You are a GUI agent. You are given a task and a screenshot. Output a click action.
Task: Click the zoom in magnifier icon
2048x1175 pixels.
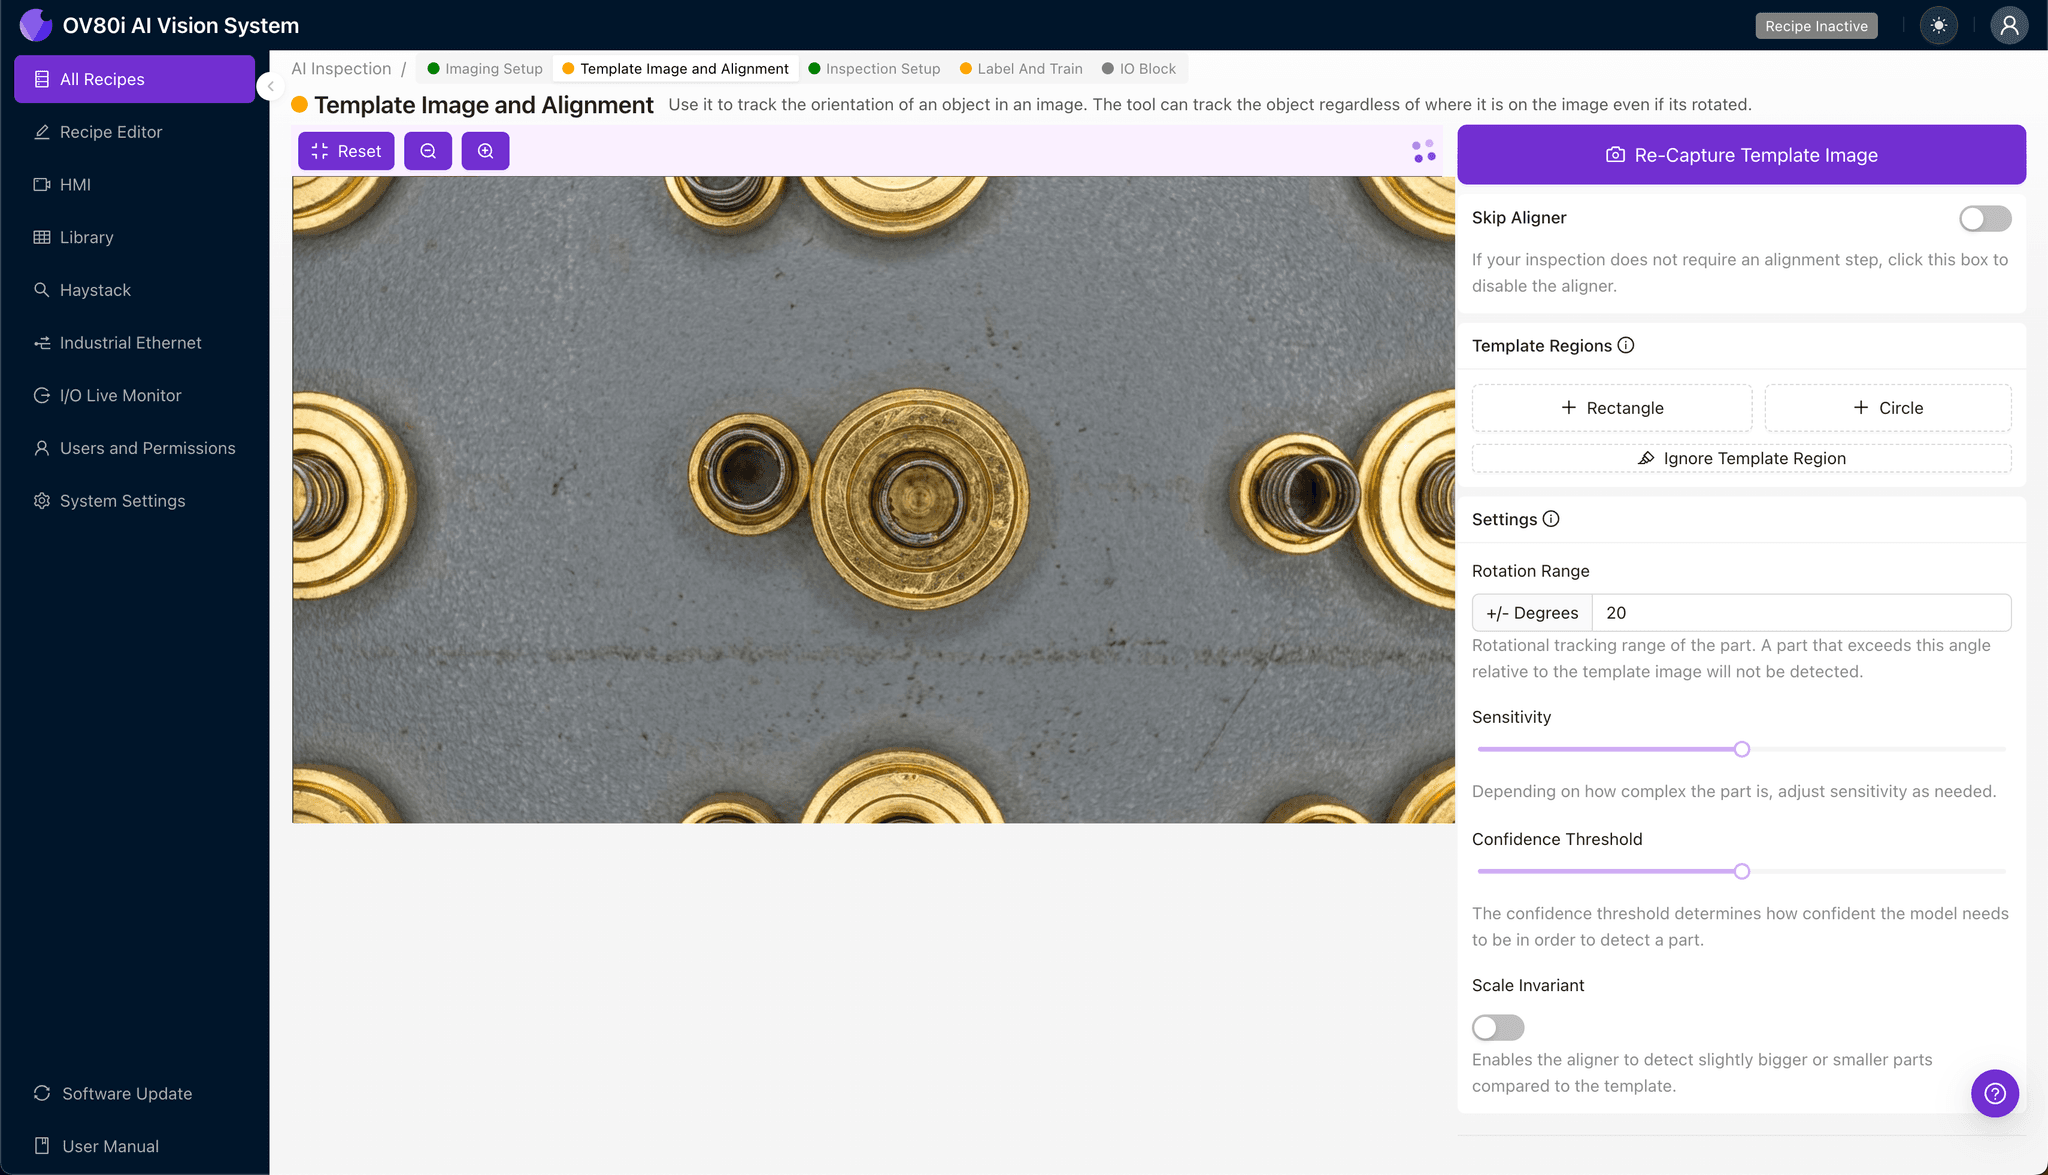[485, 151]
